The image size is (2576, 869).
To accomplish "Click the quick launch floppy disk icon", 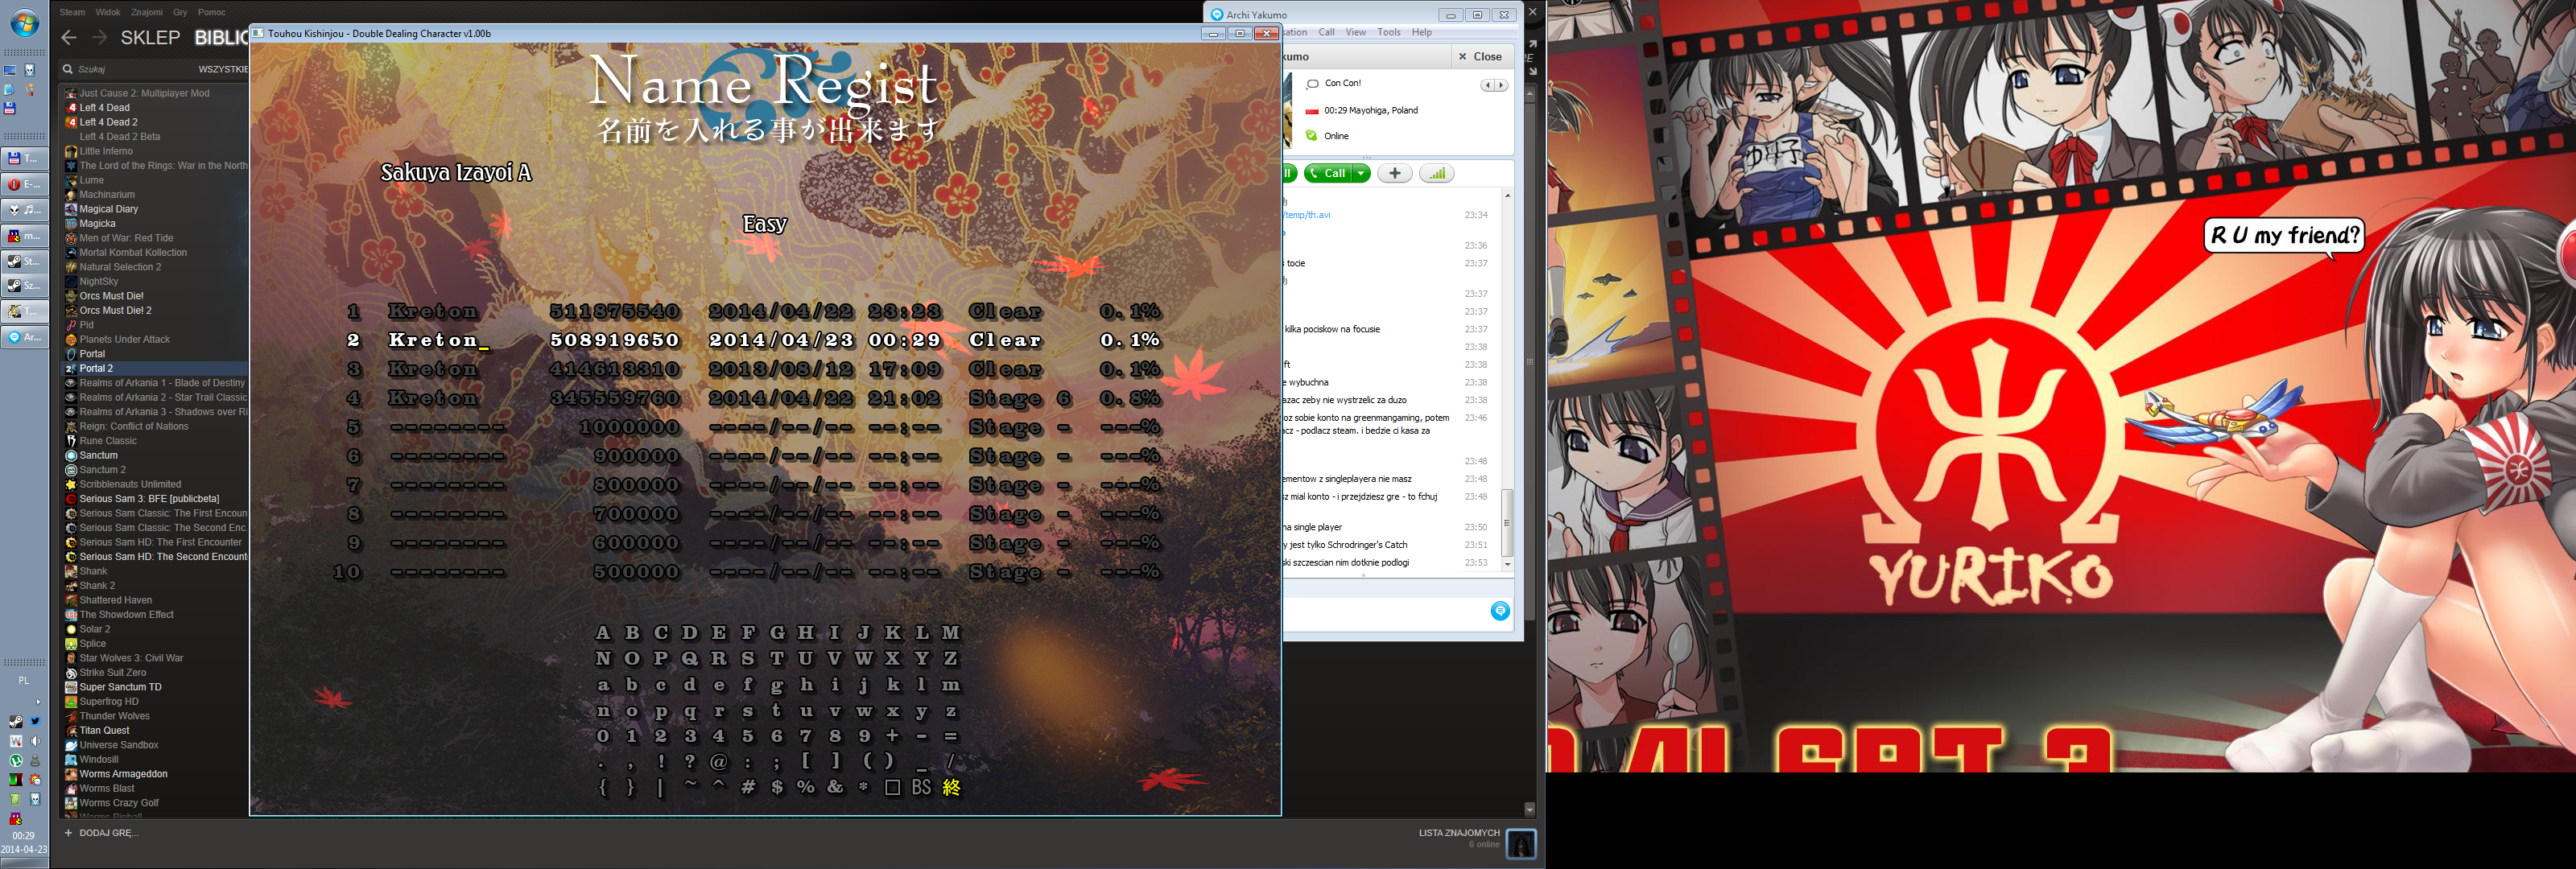I will (10, 108).
